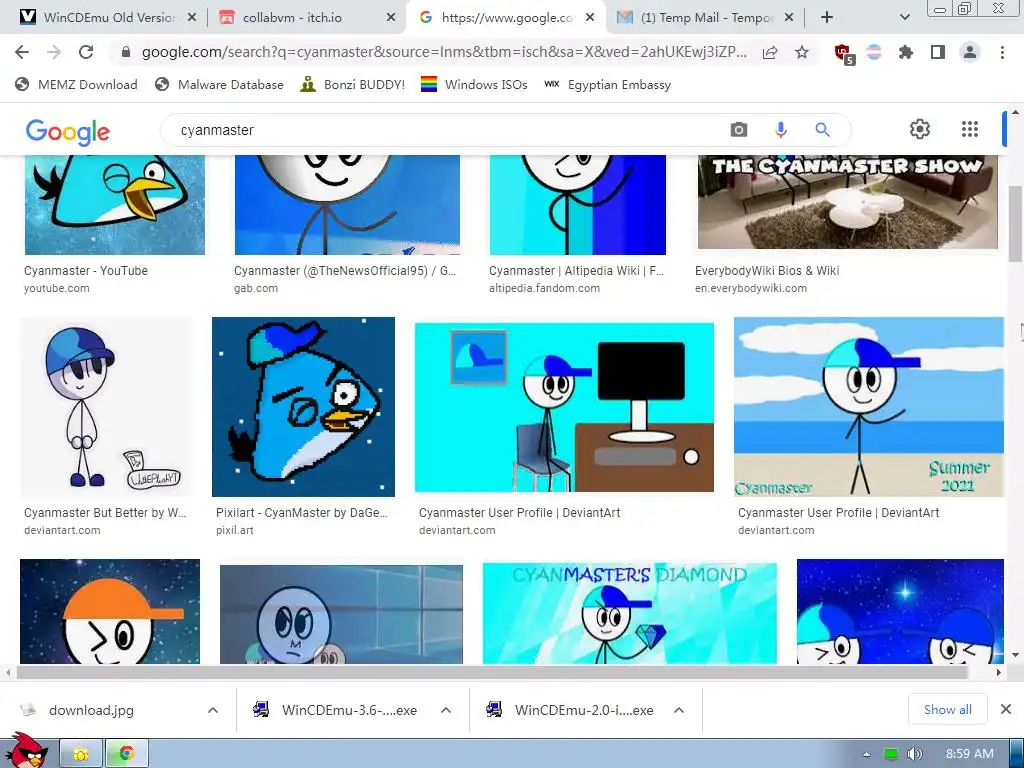1024x768 pixels.
Task: Click the altipedia.fandom.com source text
Action: tap(544, 288)
